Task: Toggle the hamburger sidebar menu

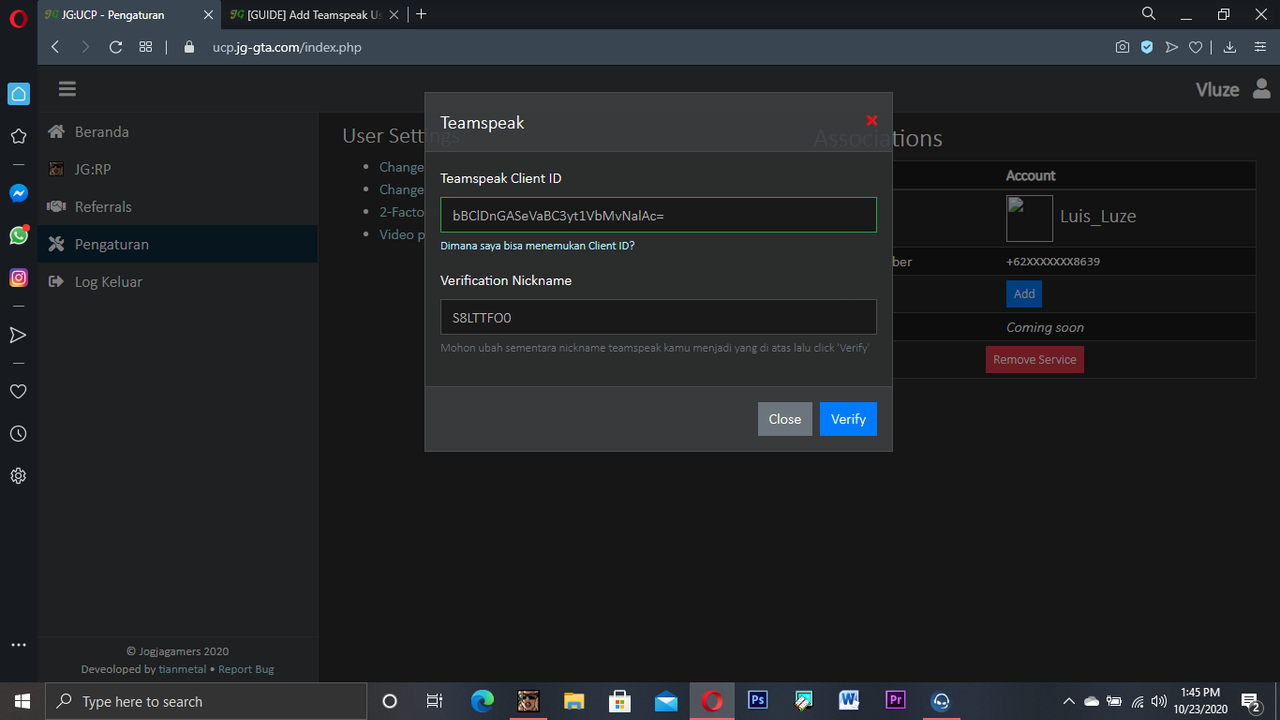Action: coord(67,89)
